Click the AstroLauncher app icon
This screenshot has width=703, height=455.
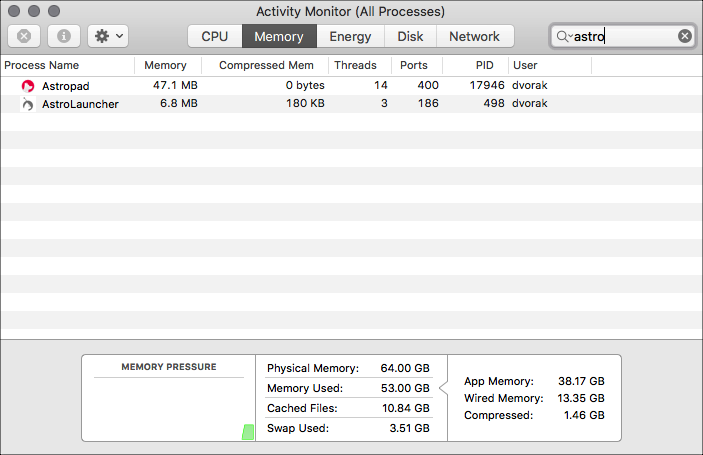pyautogui.click(x=28, y=104)
